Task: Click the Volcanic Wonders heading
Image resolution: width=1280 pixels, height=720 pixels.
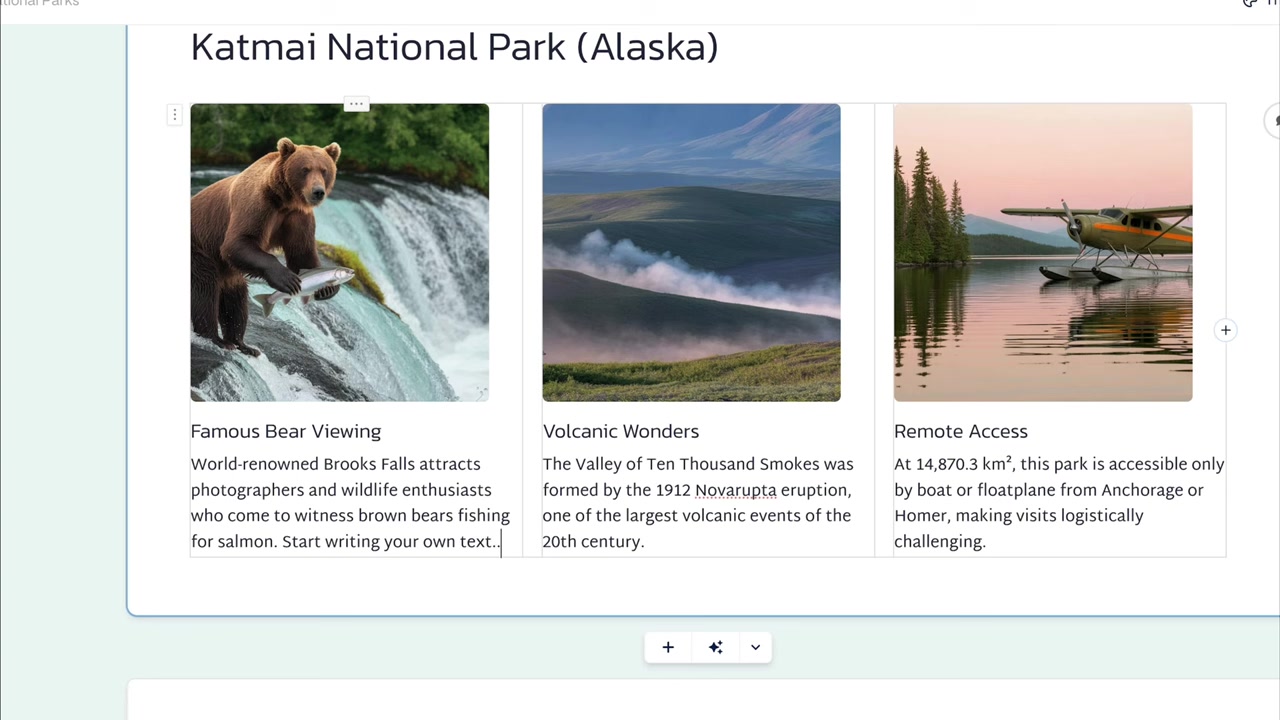Action: point(621,431)
